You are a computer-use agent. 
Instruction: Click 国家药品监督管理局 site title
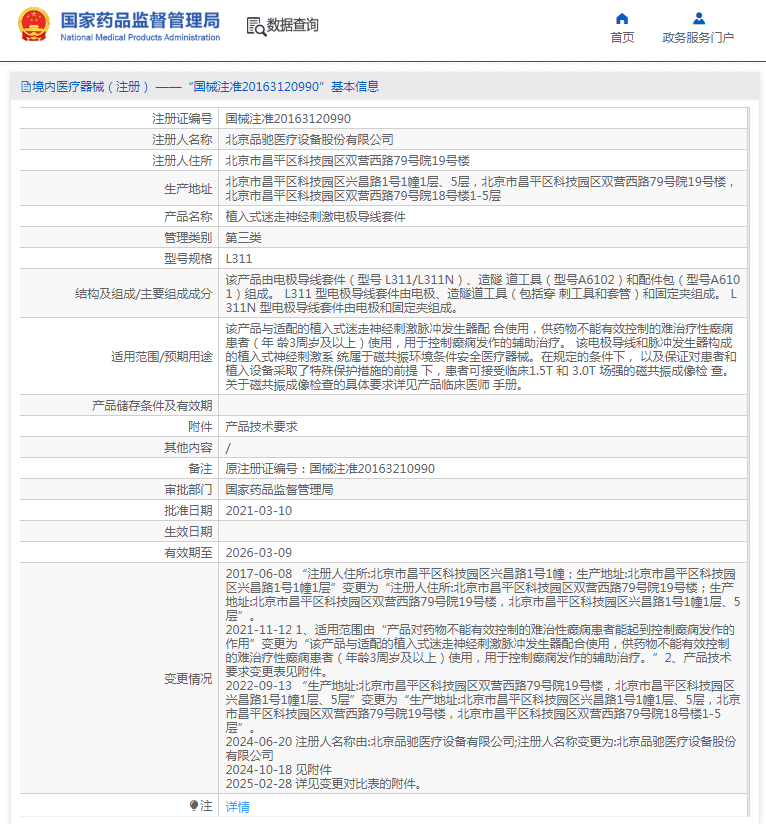click(140, 20)
